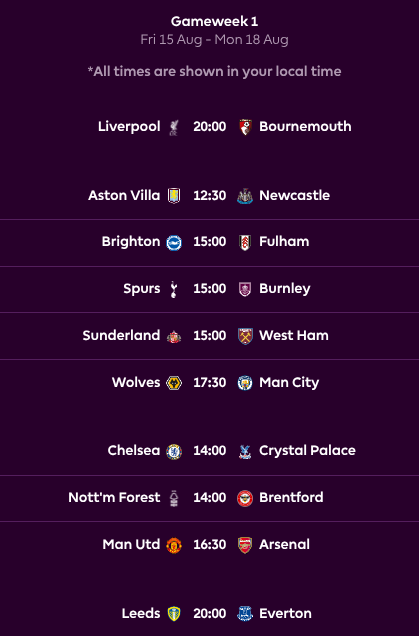Screen dimensions: 419x636
Task: Click the Brentford bee badge
Action: [x=245, y=498]
